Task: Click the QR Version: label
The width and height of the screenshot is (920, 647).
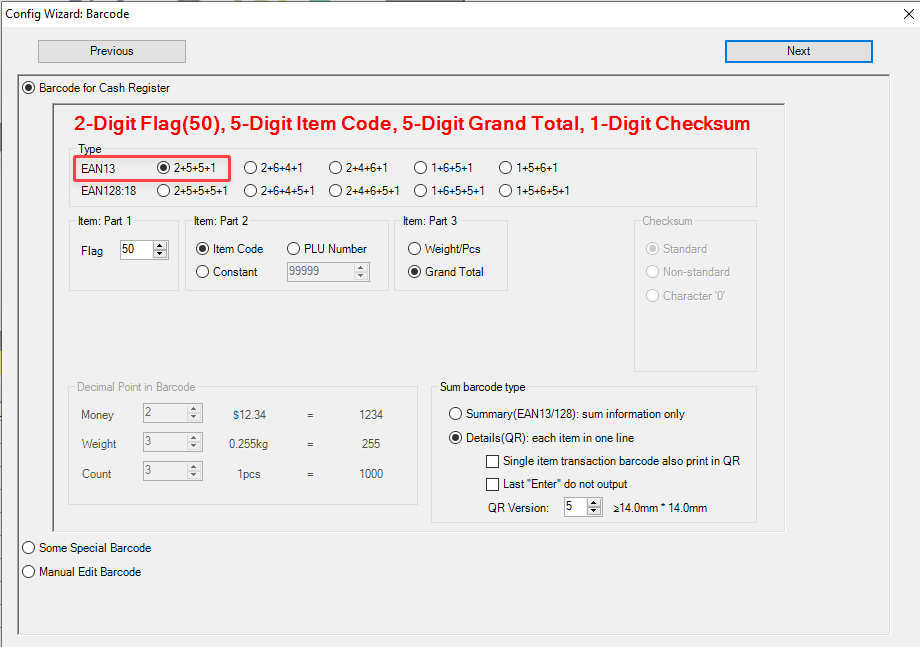Action: point(518,508)
